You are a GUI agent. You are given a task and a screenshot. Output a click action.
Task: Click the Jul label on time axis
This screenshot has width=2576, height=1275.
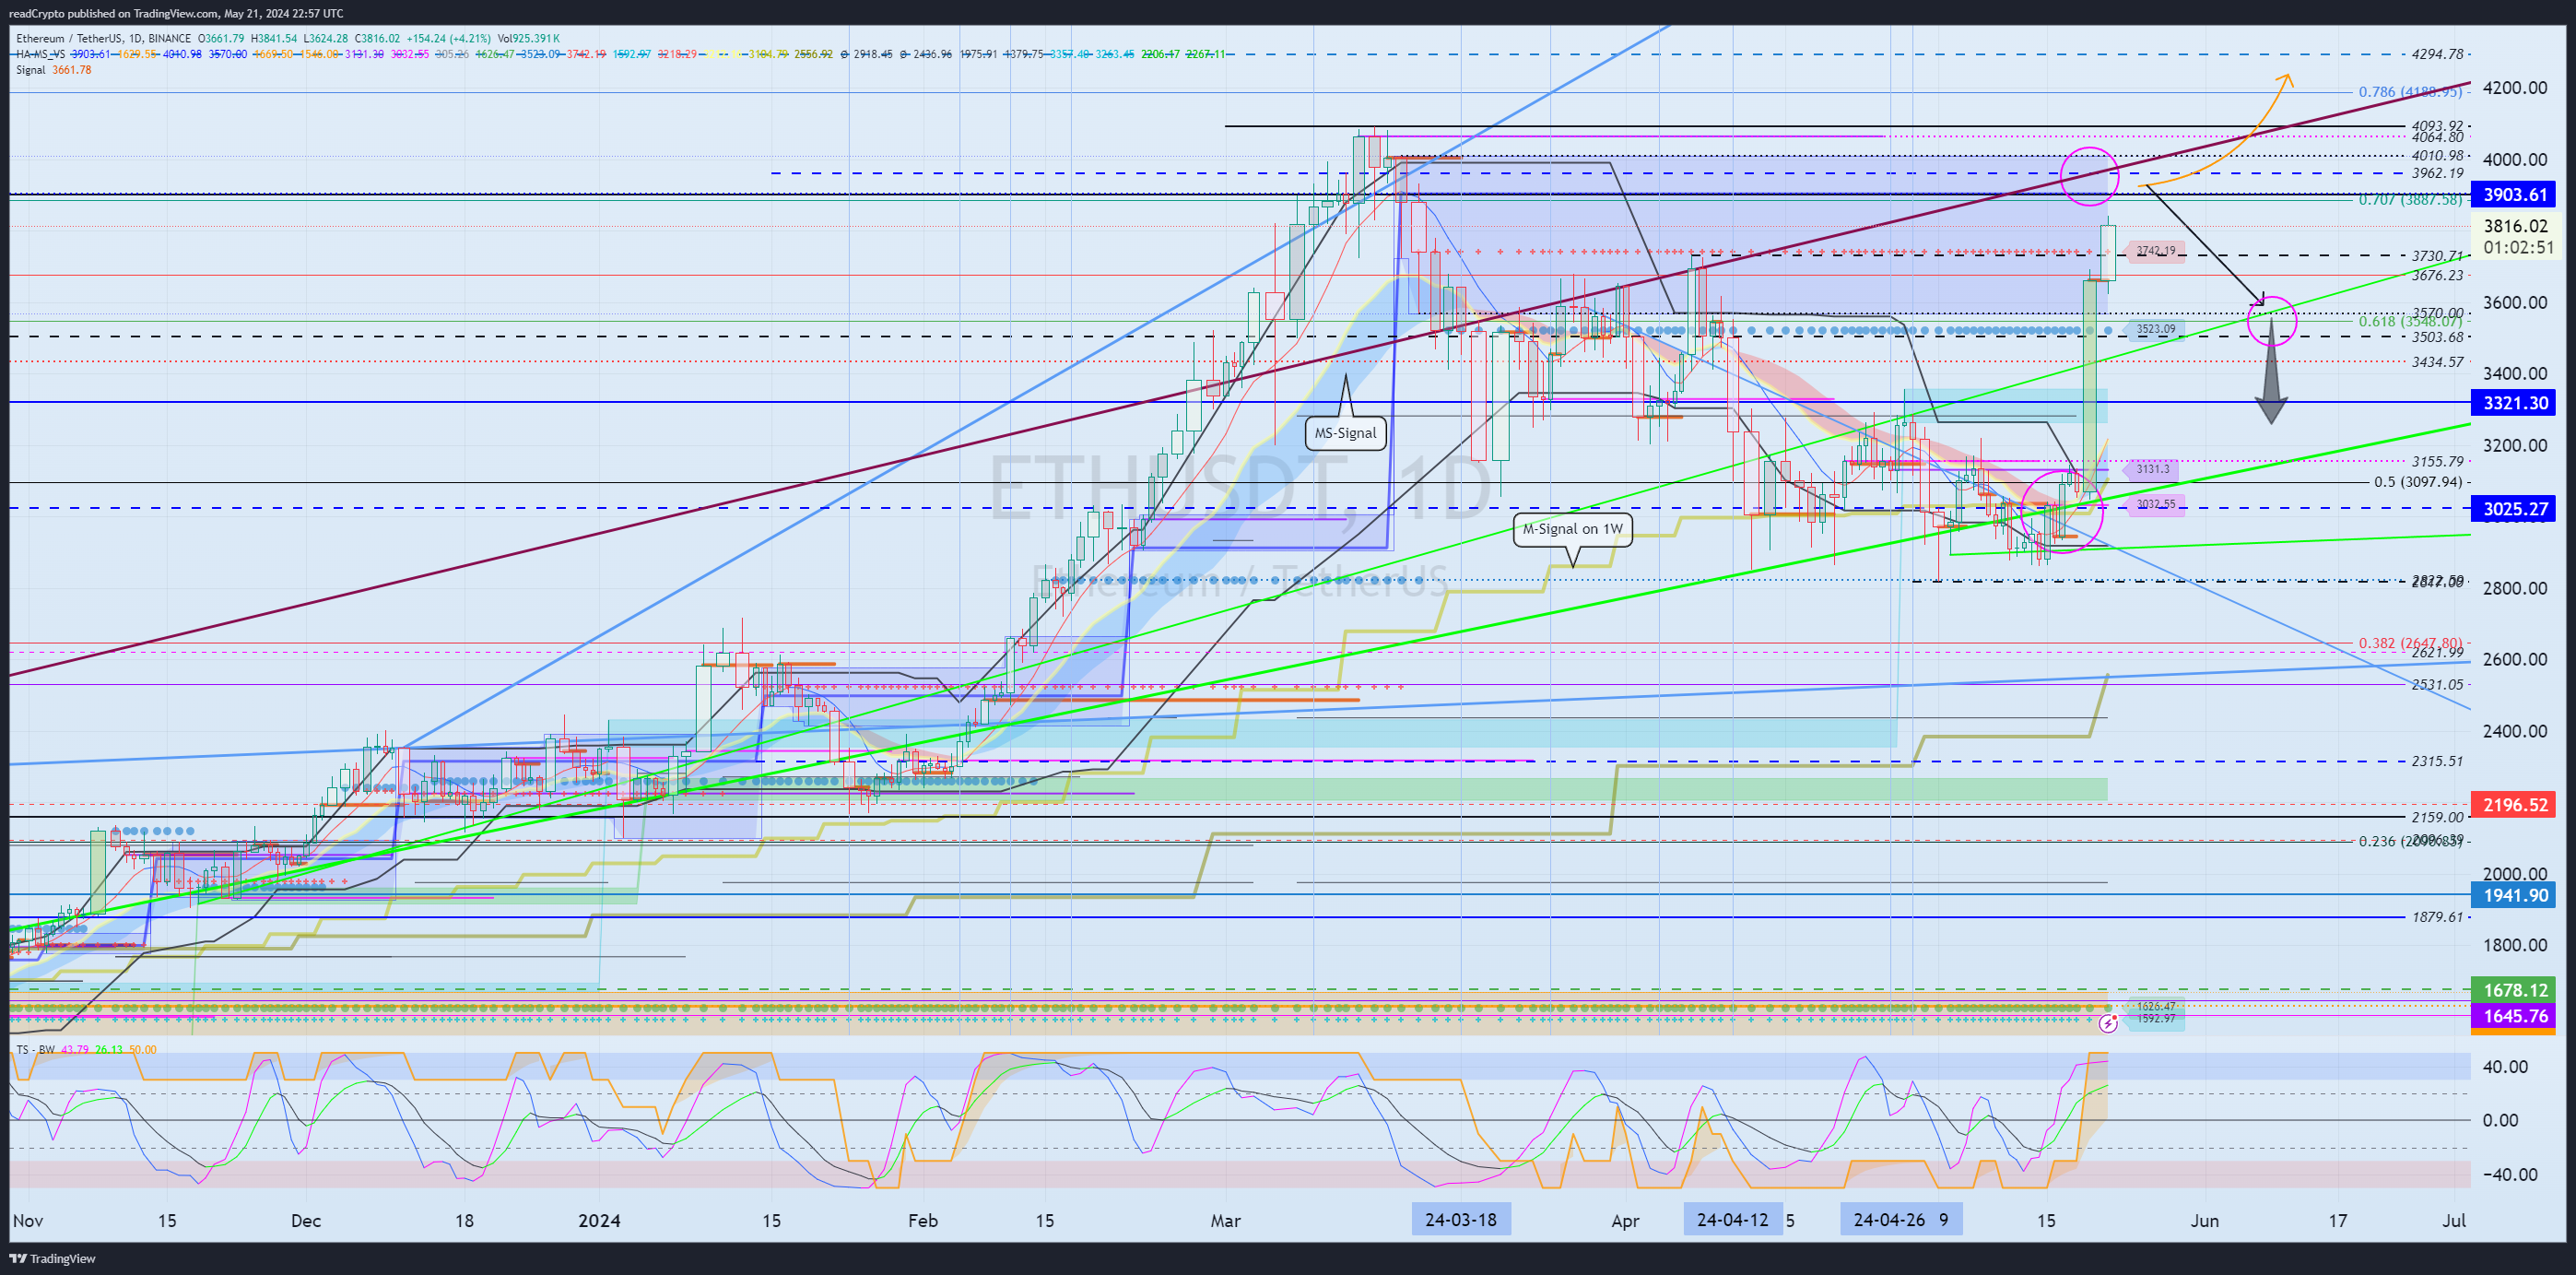[2453, 1220]
